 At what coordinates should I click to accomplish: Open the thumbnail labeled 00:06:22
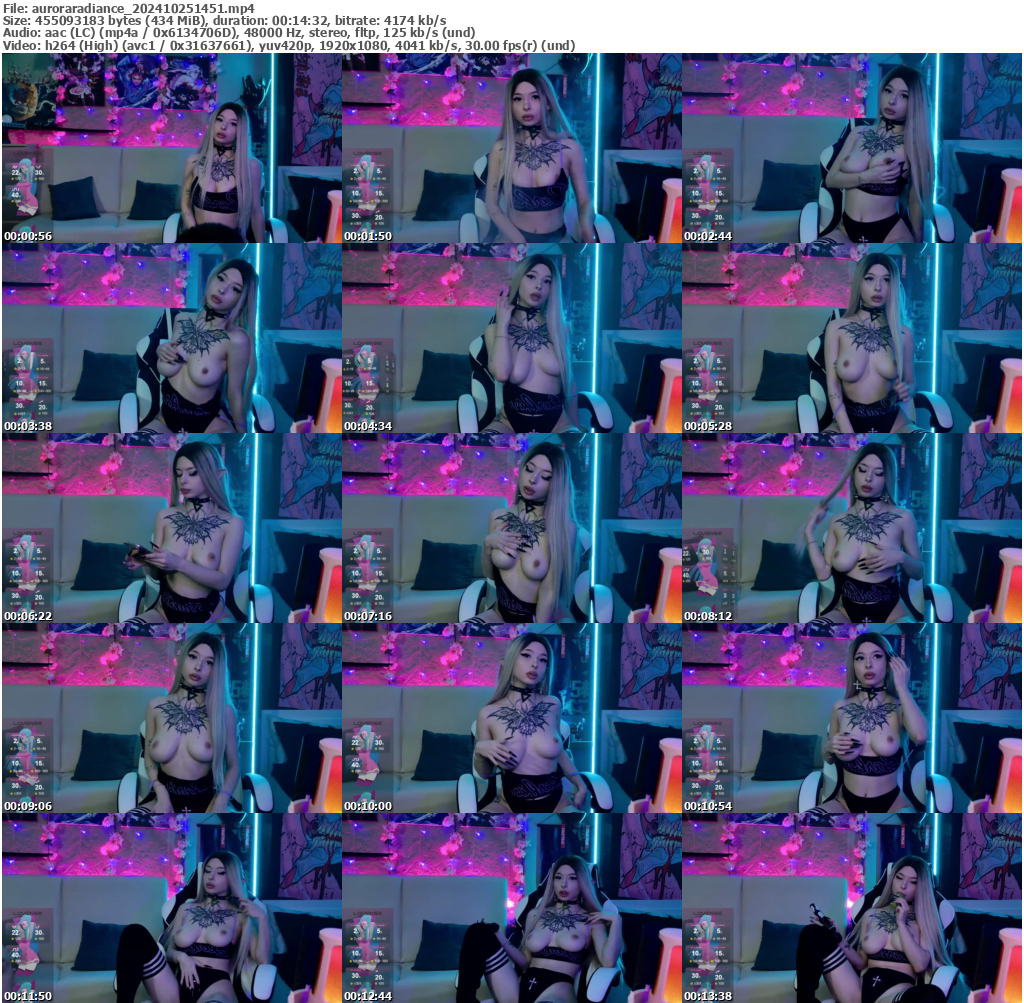[170, 530]
